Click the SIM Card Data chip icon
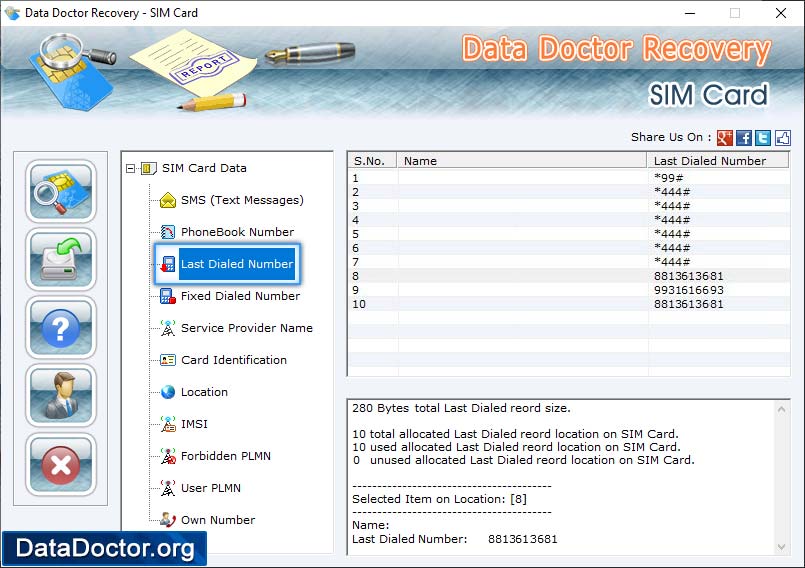The height and width of the screenshot is (568, 805). point(148,168)
